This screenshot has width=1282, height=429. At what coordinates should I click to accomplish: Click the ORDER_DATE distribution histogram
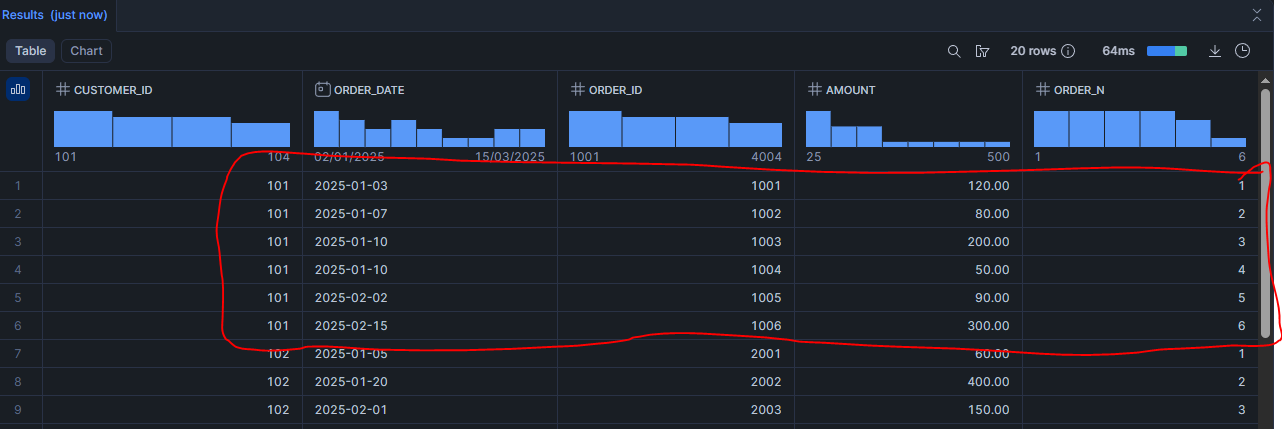[429, 129]
